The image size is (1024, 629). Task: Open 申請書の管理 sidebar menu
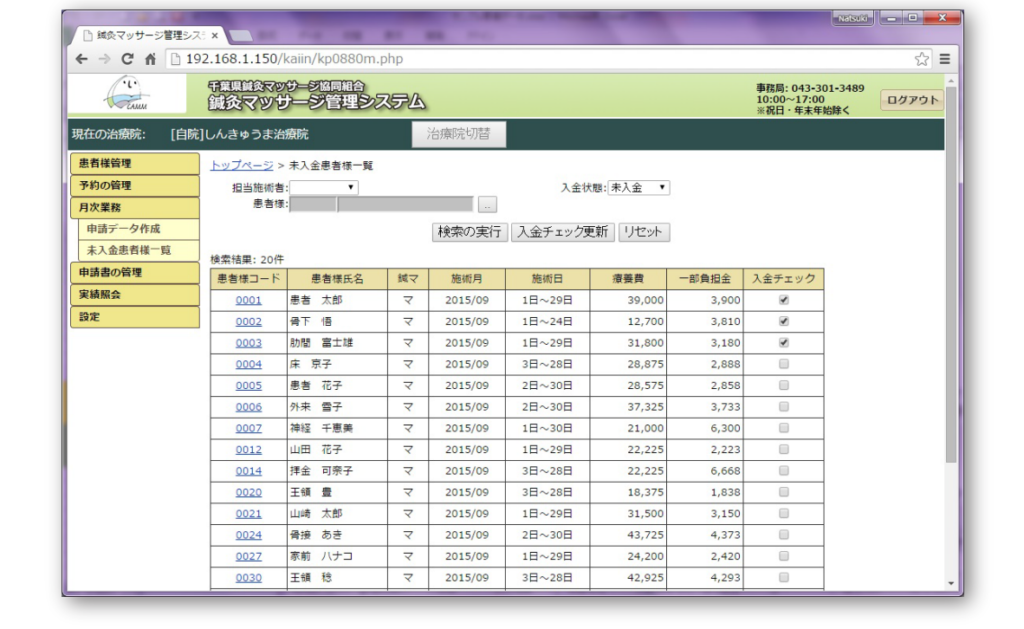click(135, 272)
